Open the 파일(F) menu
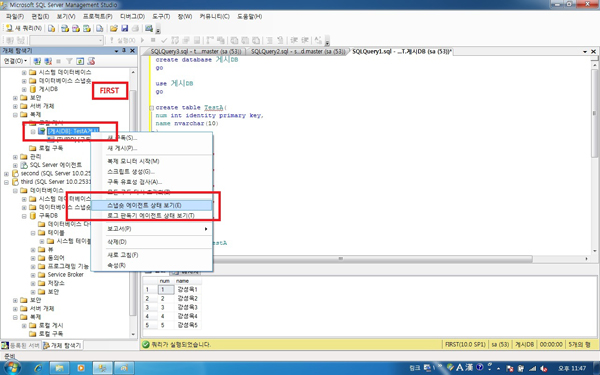The height and width of the screenshot is (375, 600). (x=15, y=16)
